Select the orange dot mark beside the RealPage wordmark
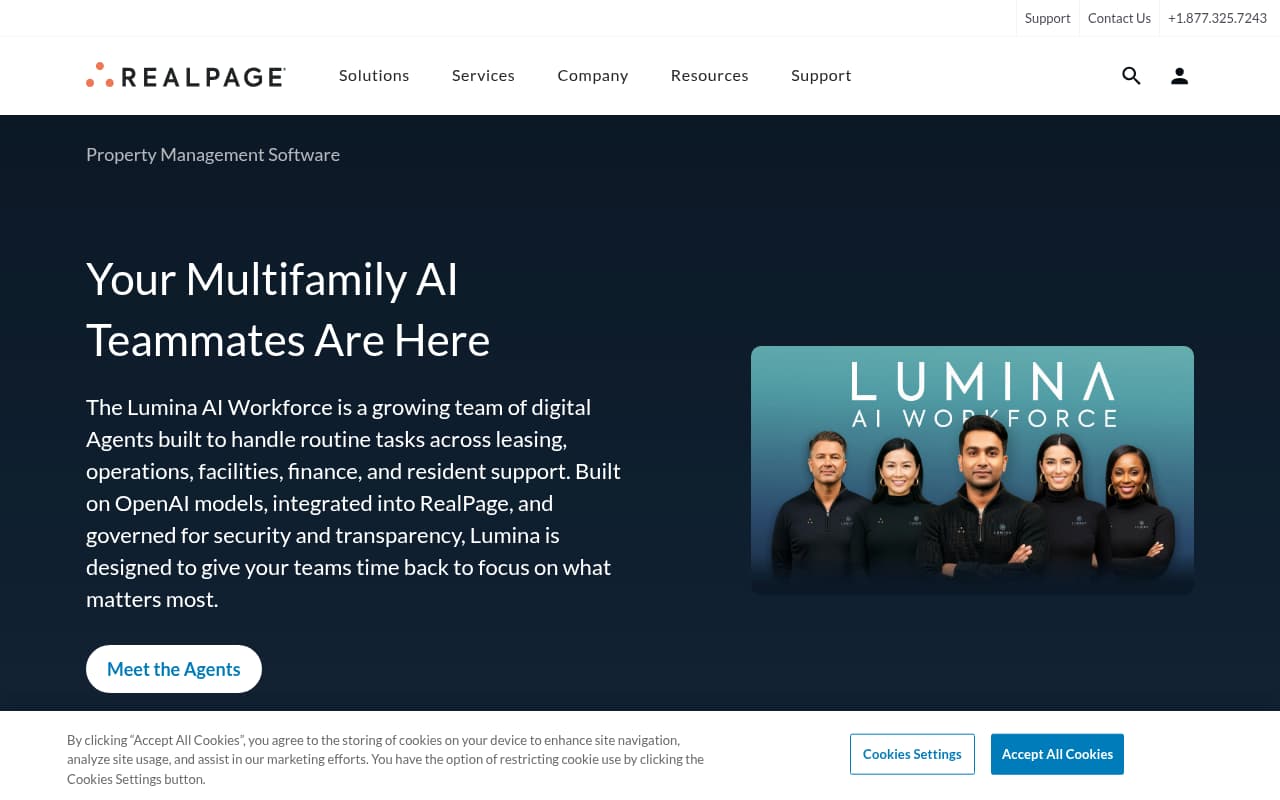The width and height of the screenshot is (1280, 800). pyautogui.click(x=99, y=74)
